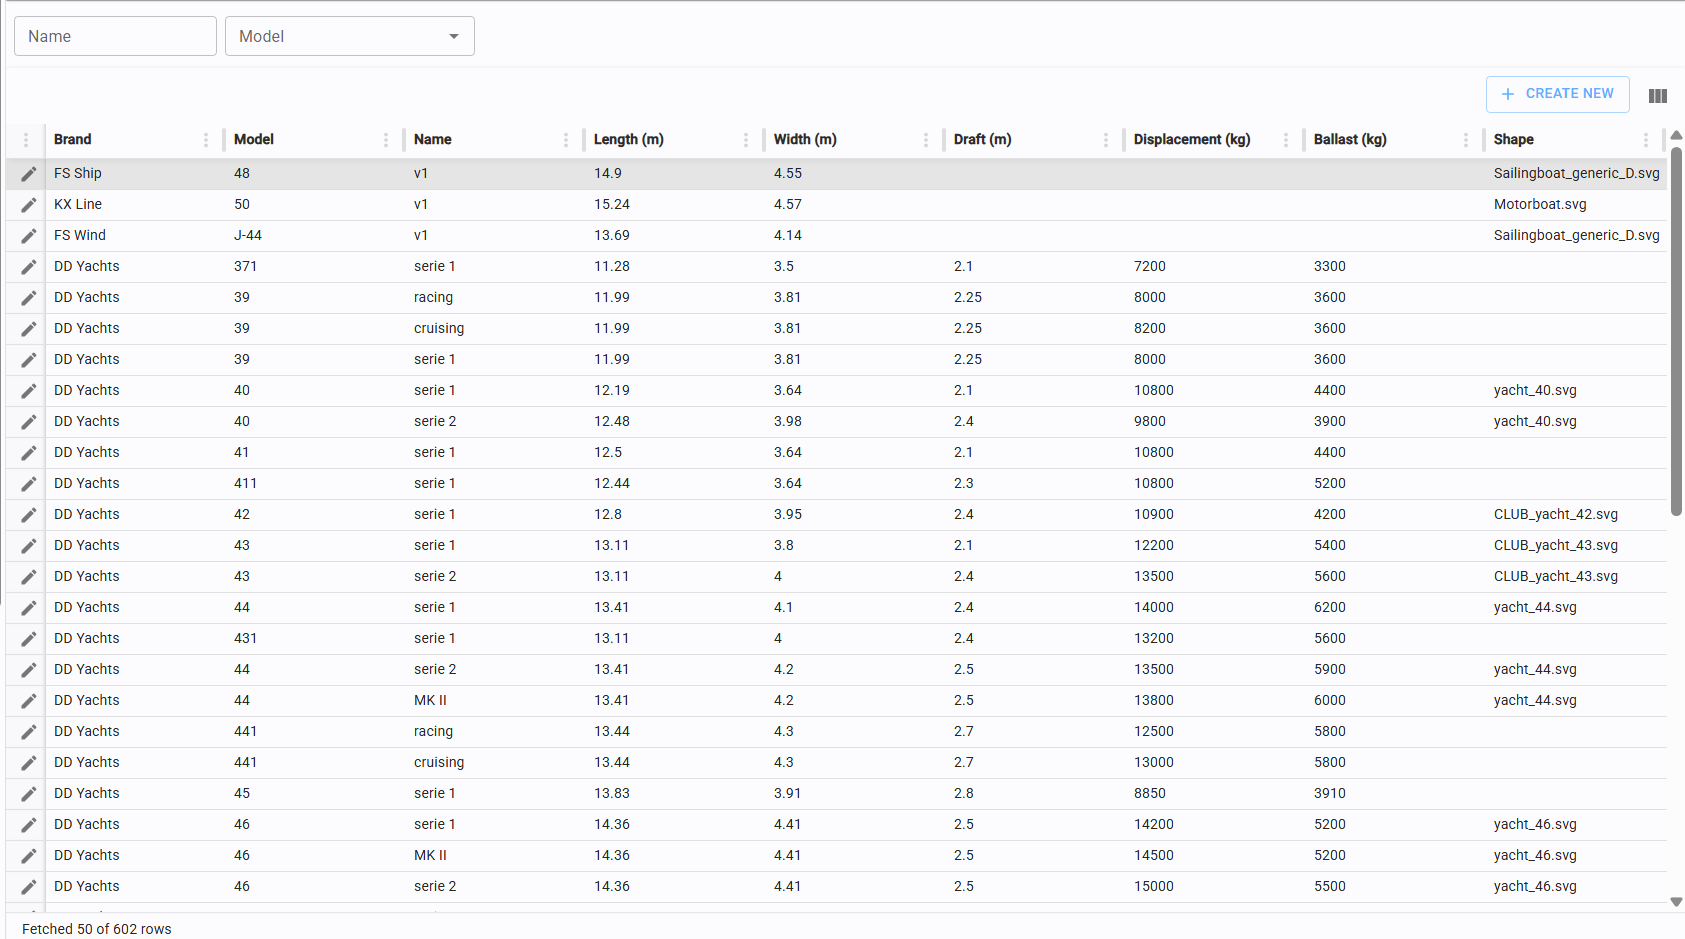Edit the DD Yachts 411 row
The image size is (1685, 939).
[29, 484]
